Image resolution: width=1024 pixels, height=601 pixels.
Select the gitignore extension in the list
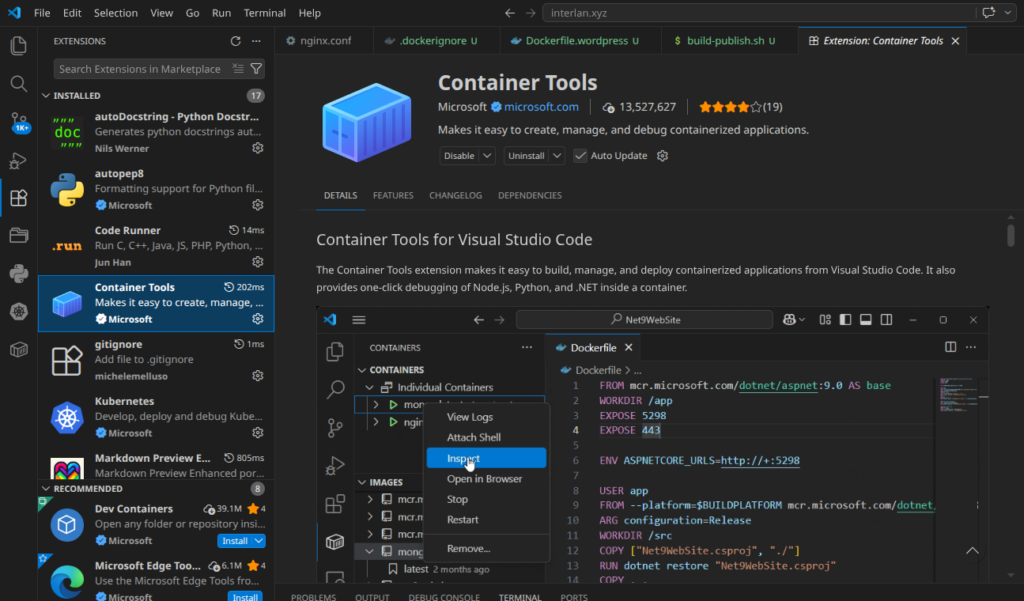point(156,360)
